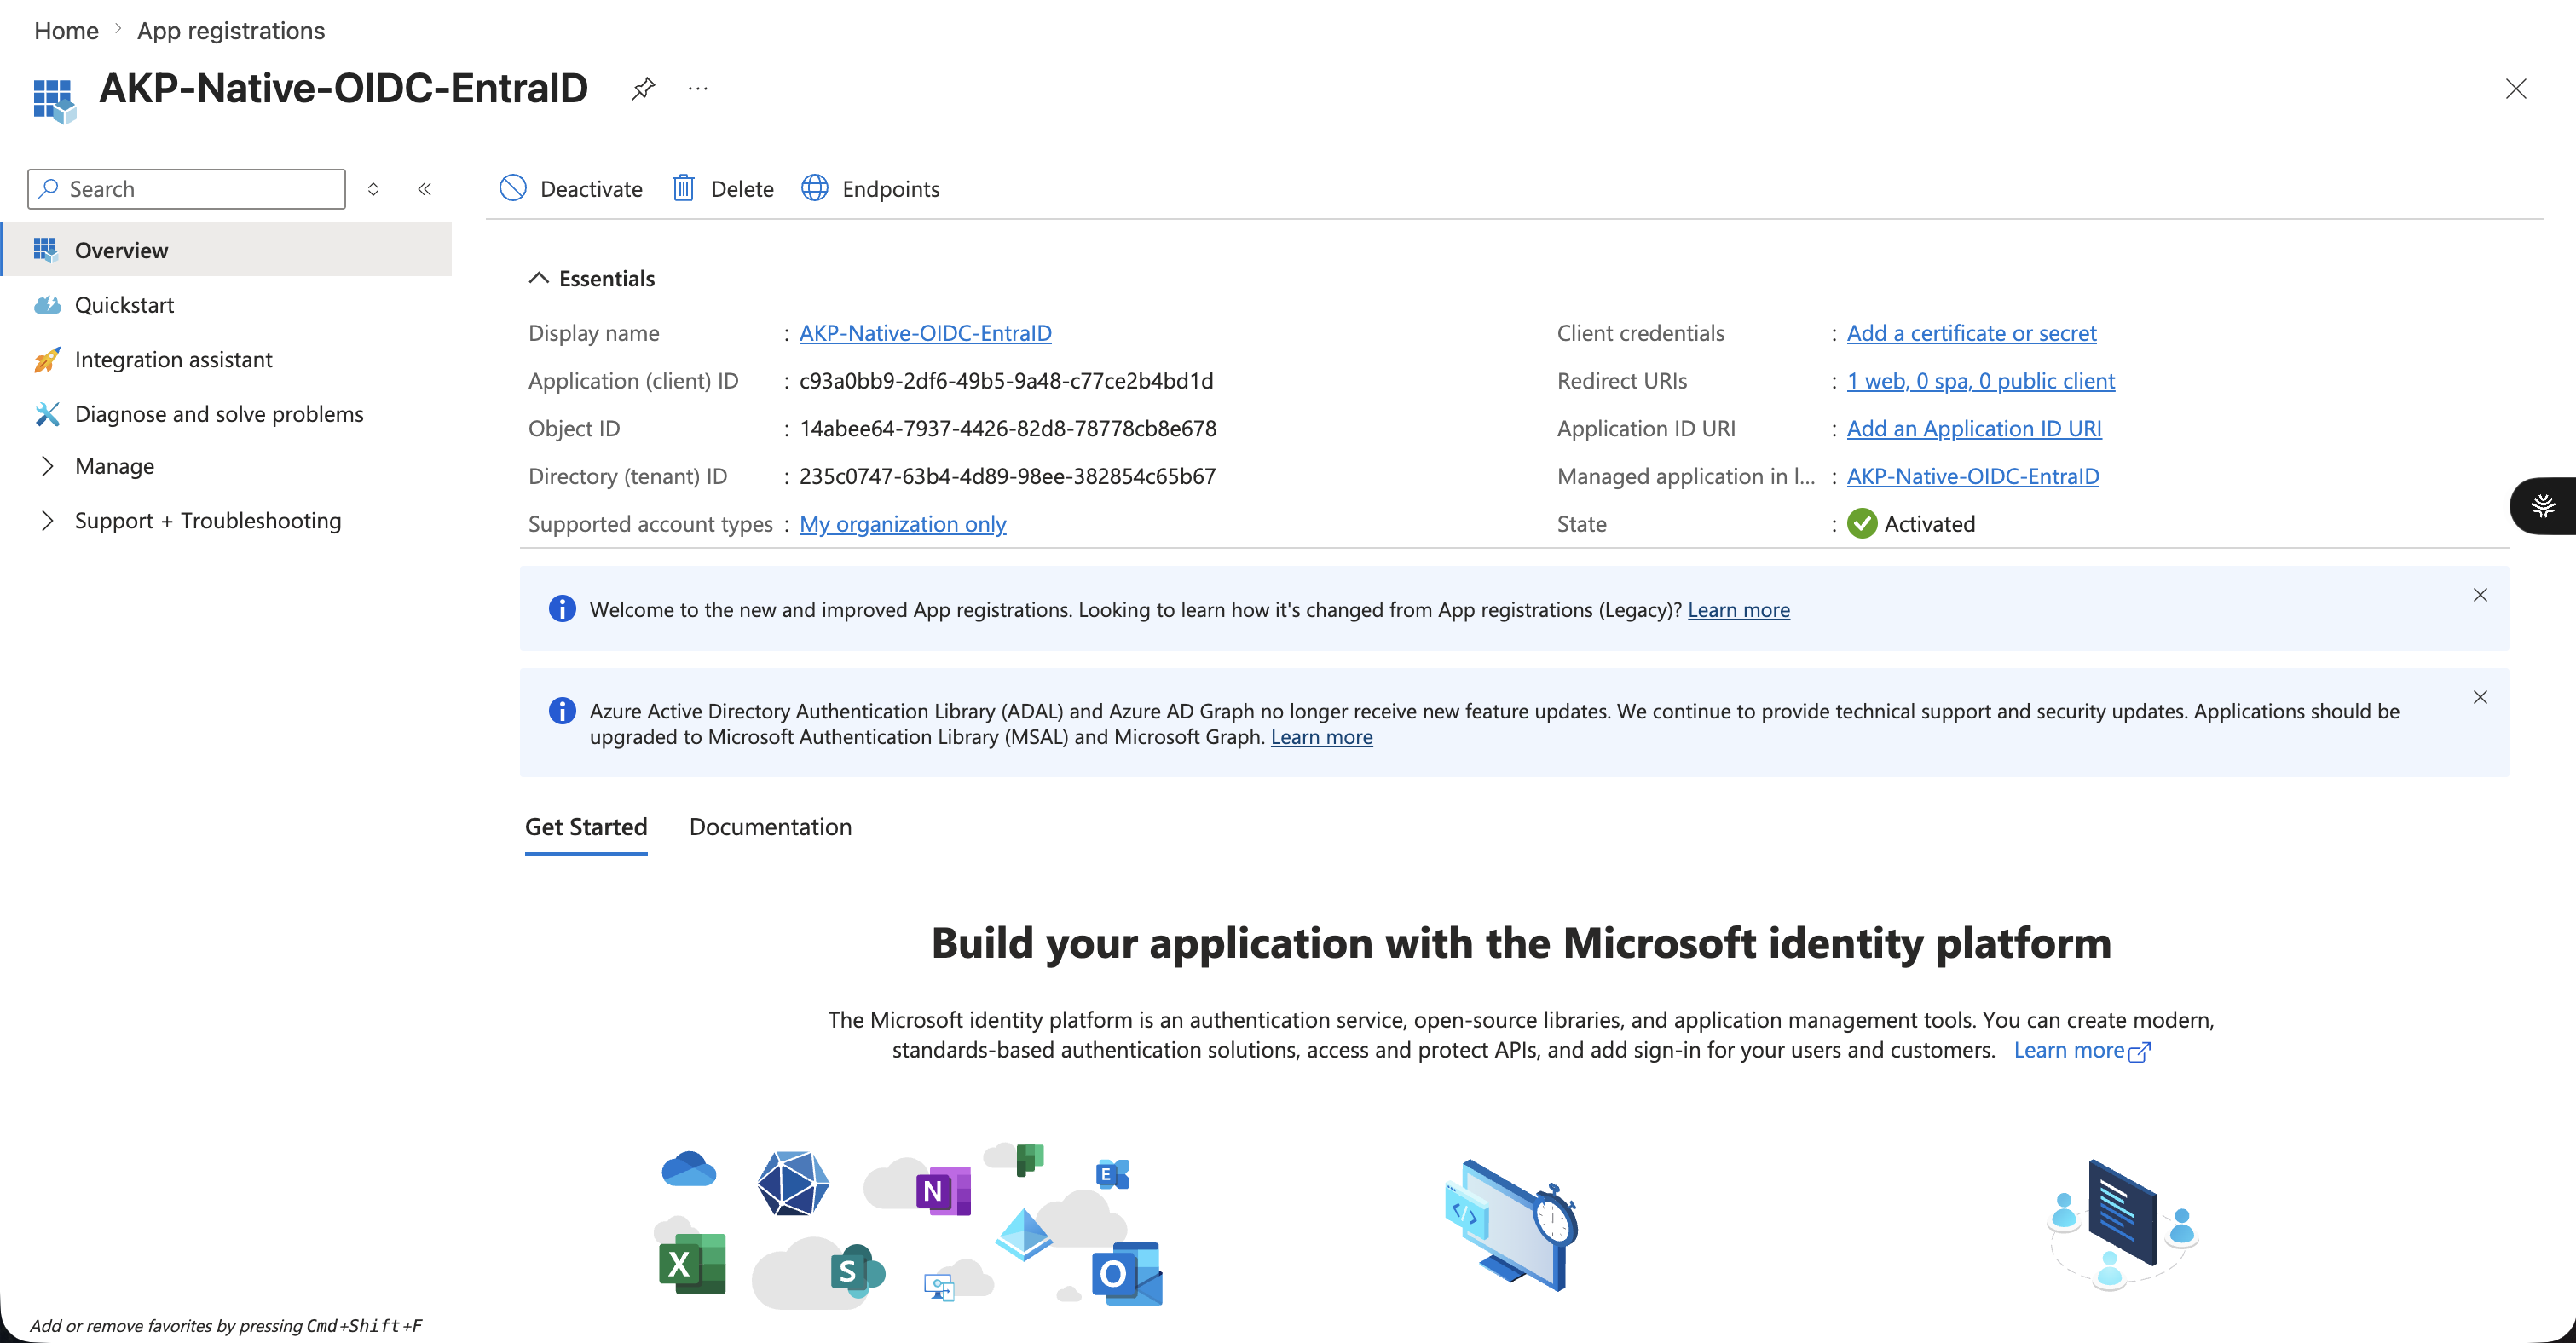
Task: Click the Quickstart cloud icon
Action: (x=47, y=305)
